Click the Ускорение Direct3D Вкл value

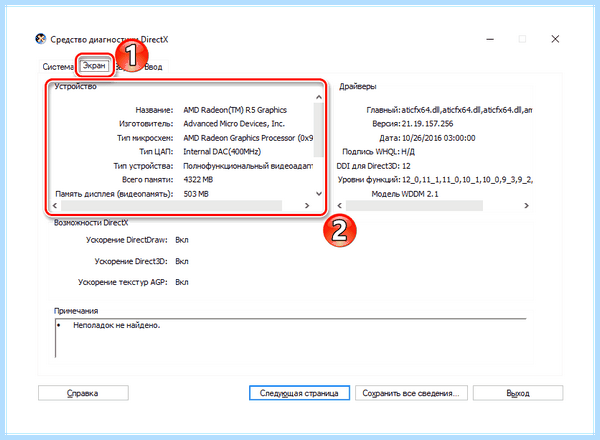tap(182, 261)
